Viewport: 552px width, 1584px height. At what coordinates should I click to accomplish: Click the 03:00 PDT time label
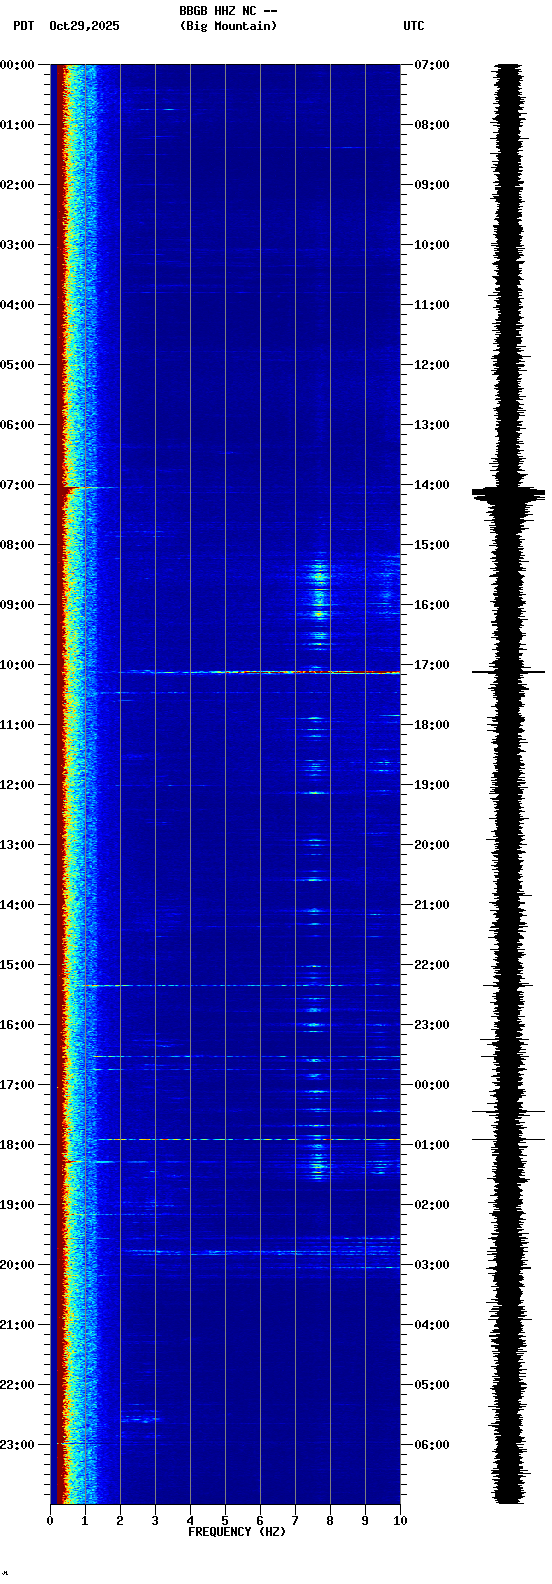point(17,245)
